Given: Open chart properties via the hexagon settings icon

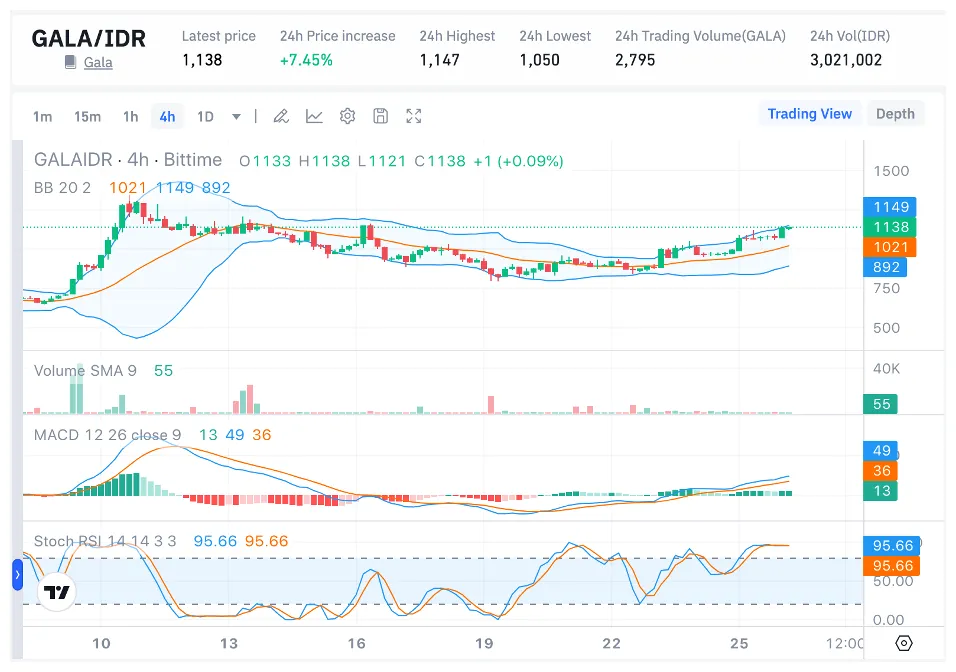Looking at the screenshot, I should point(905,644).
